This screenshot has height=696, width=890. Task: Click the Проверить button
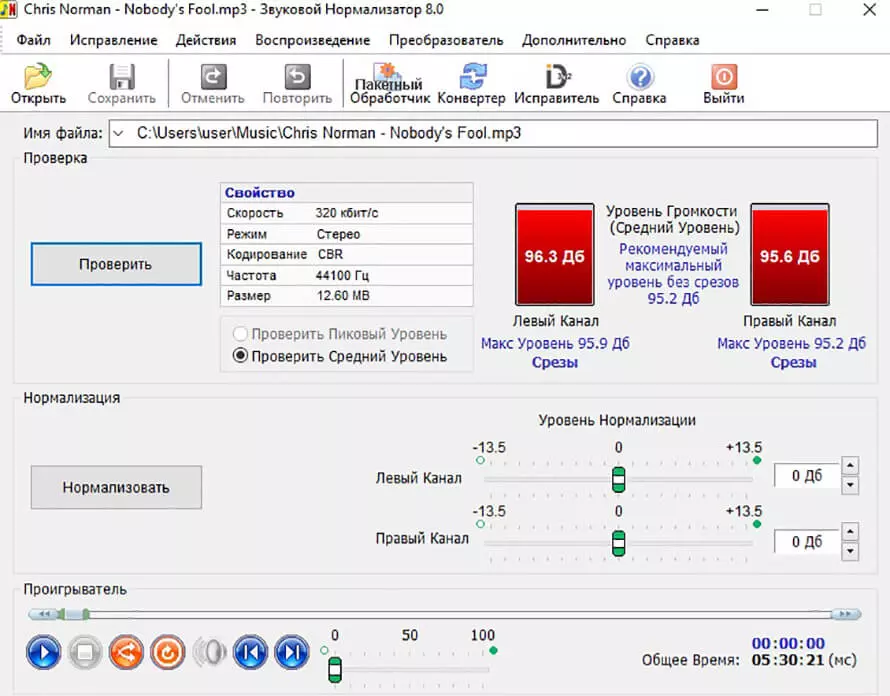pyautogui.click(x=116, y=264)
